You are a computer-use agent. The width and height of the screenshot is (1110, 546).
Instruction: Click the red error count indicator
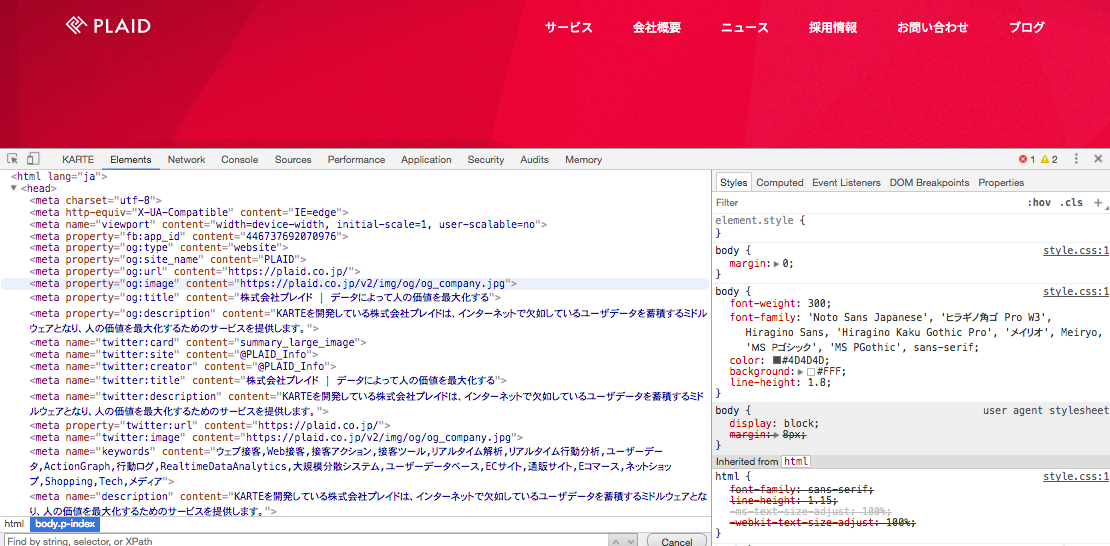(1026, 160)
